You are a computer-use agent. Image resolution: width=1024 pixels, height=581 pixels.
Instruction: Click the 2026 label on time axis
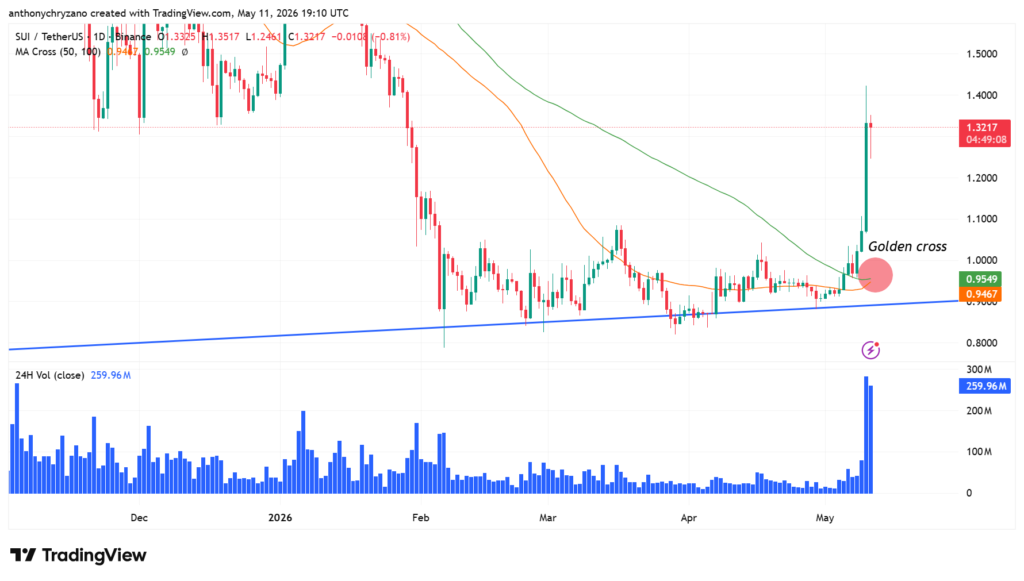point(280,518)
